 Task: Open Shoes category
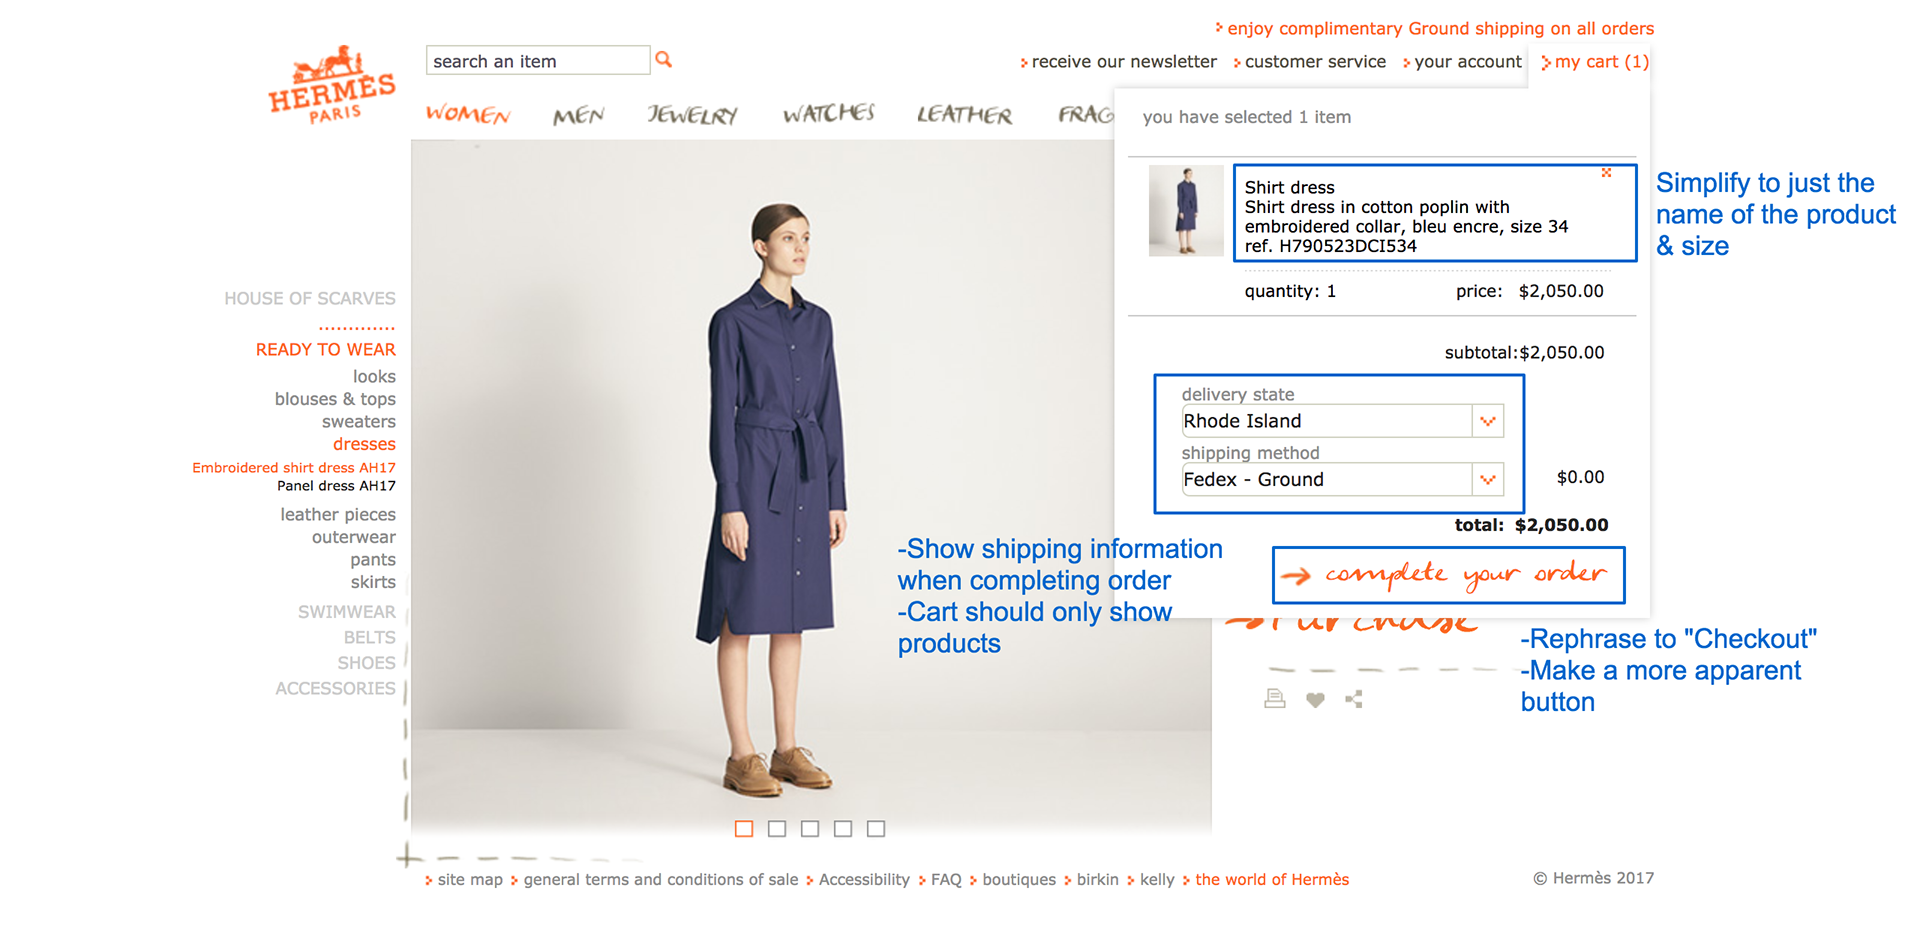pyautogui.click(x=366, y=663)
